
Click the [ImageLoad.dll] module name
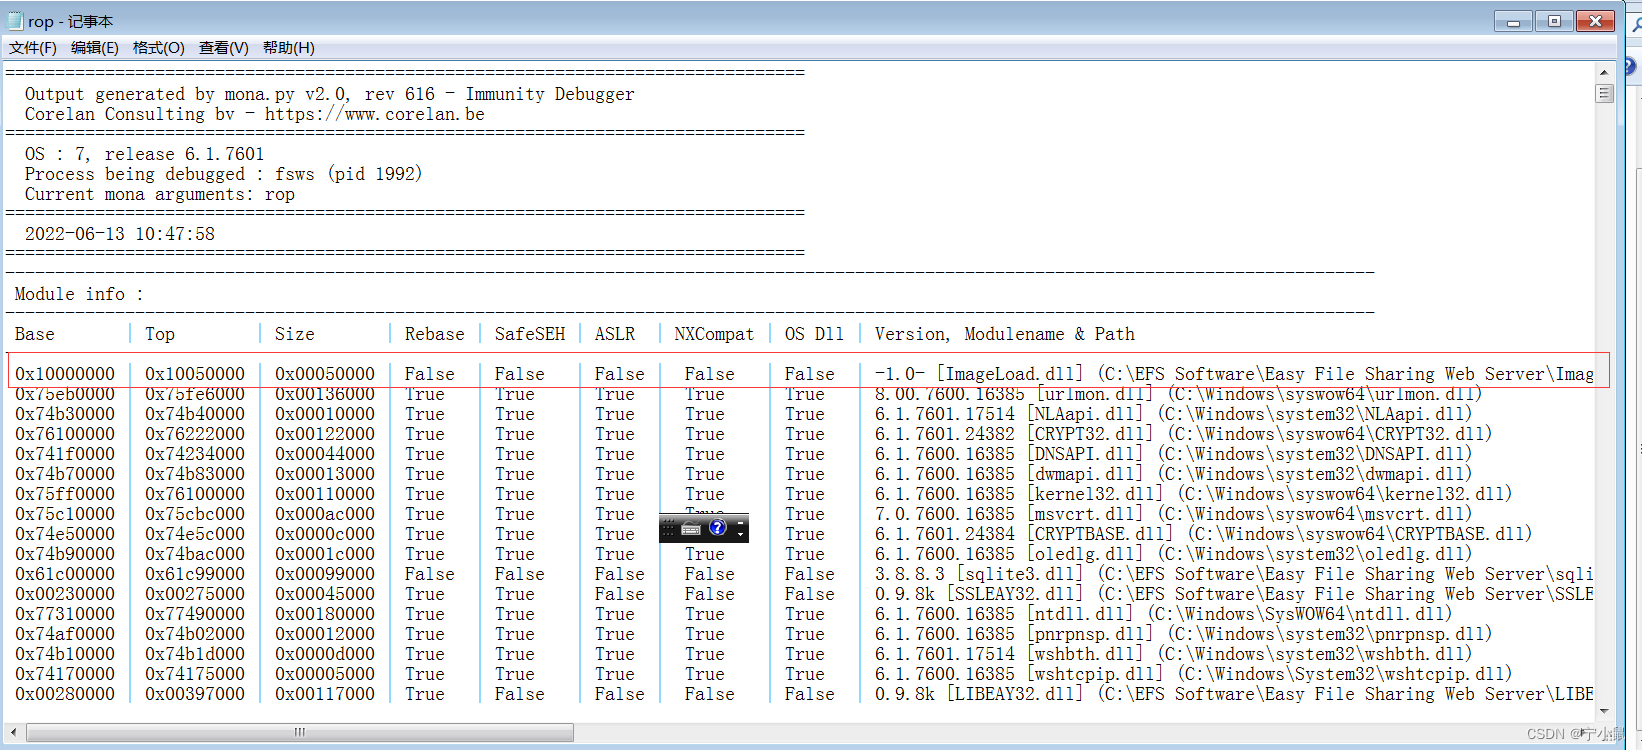(x=1010, y=374)
